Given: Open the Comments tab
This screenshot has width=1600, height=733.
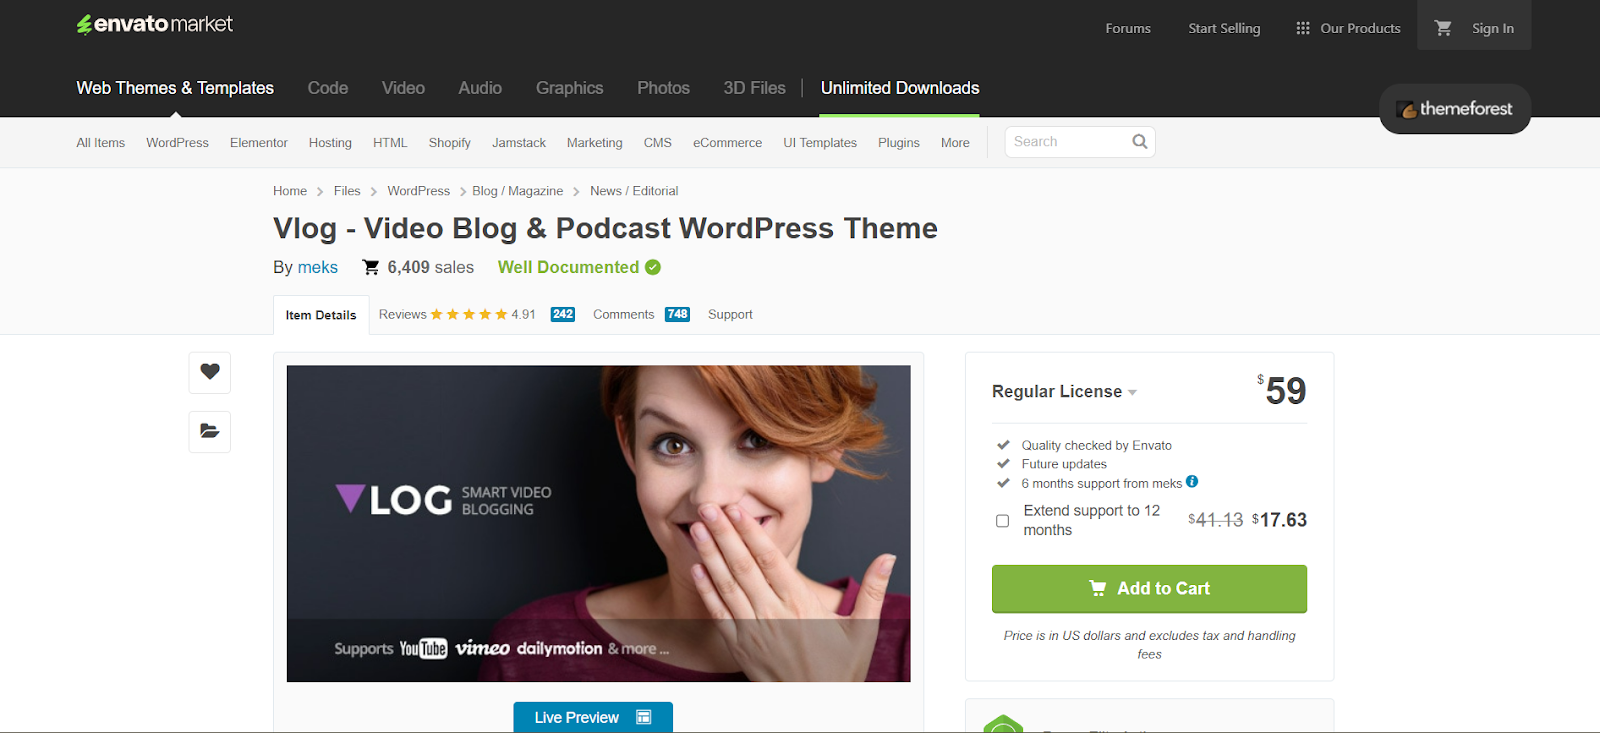Looking at the screenshot, I should coord(623,314).
